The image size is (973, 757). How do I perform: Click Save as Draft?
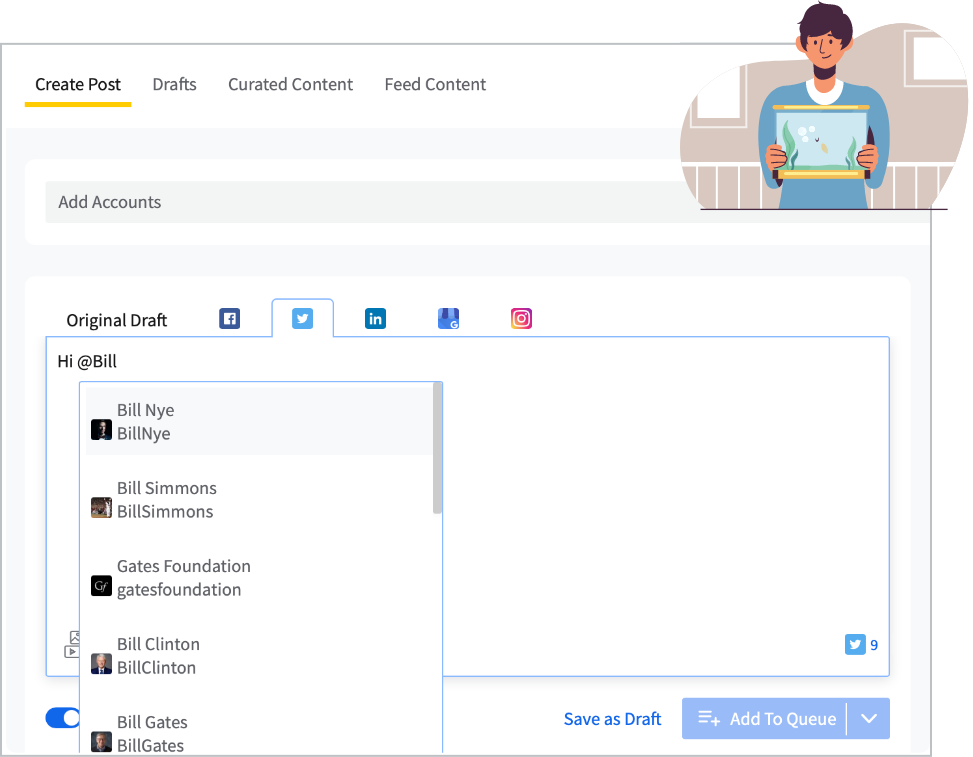612,719
